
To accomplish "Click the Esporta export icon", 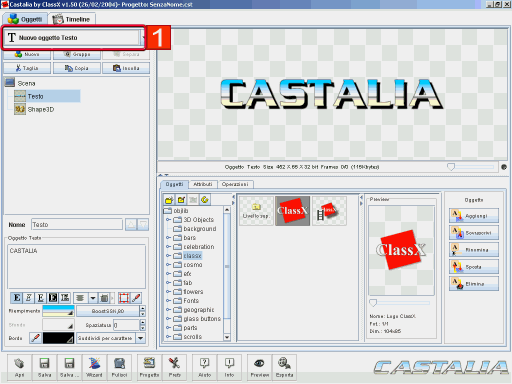I will point(284,367).
